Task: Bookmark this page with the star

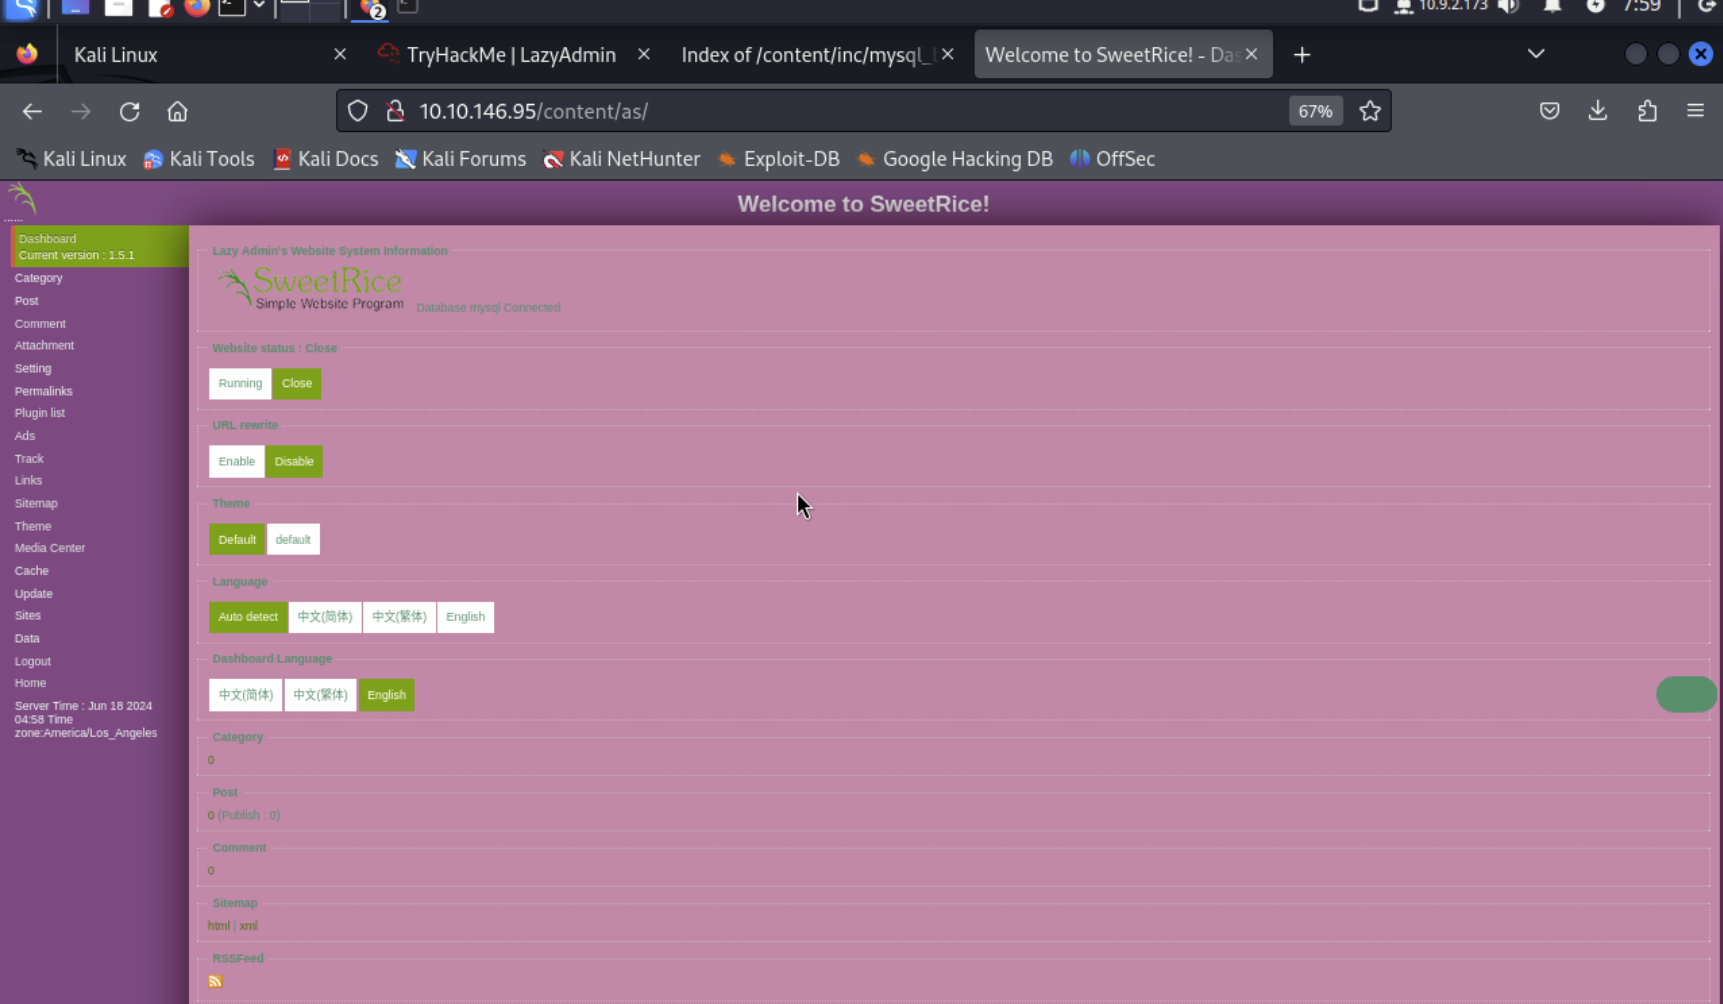Action: (x=1370, y=111)
